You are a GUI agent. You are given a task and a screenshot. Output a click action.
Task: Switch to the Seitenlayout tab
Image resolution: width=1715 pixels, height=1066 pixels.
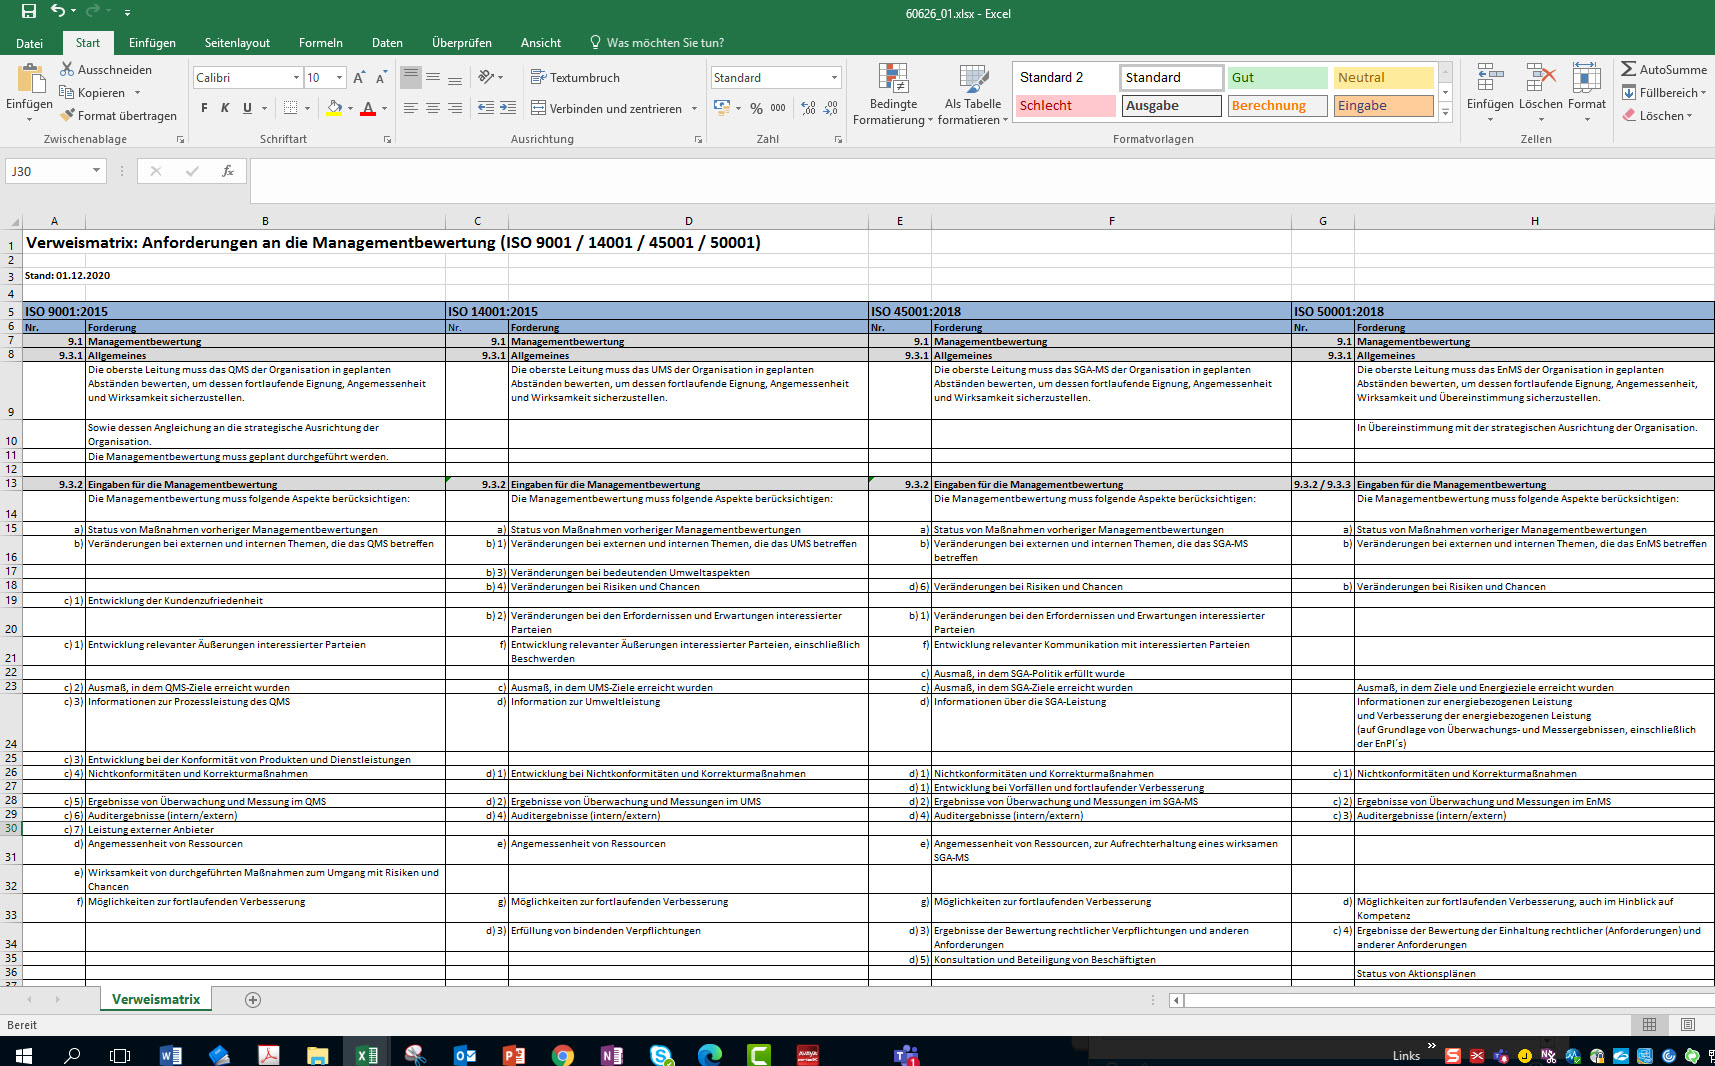click(237, 43)
